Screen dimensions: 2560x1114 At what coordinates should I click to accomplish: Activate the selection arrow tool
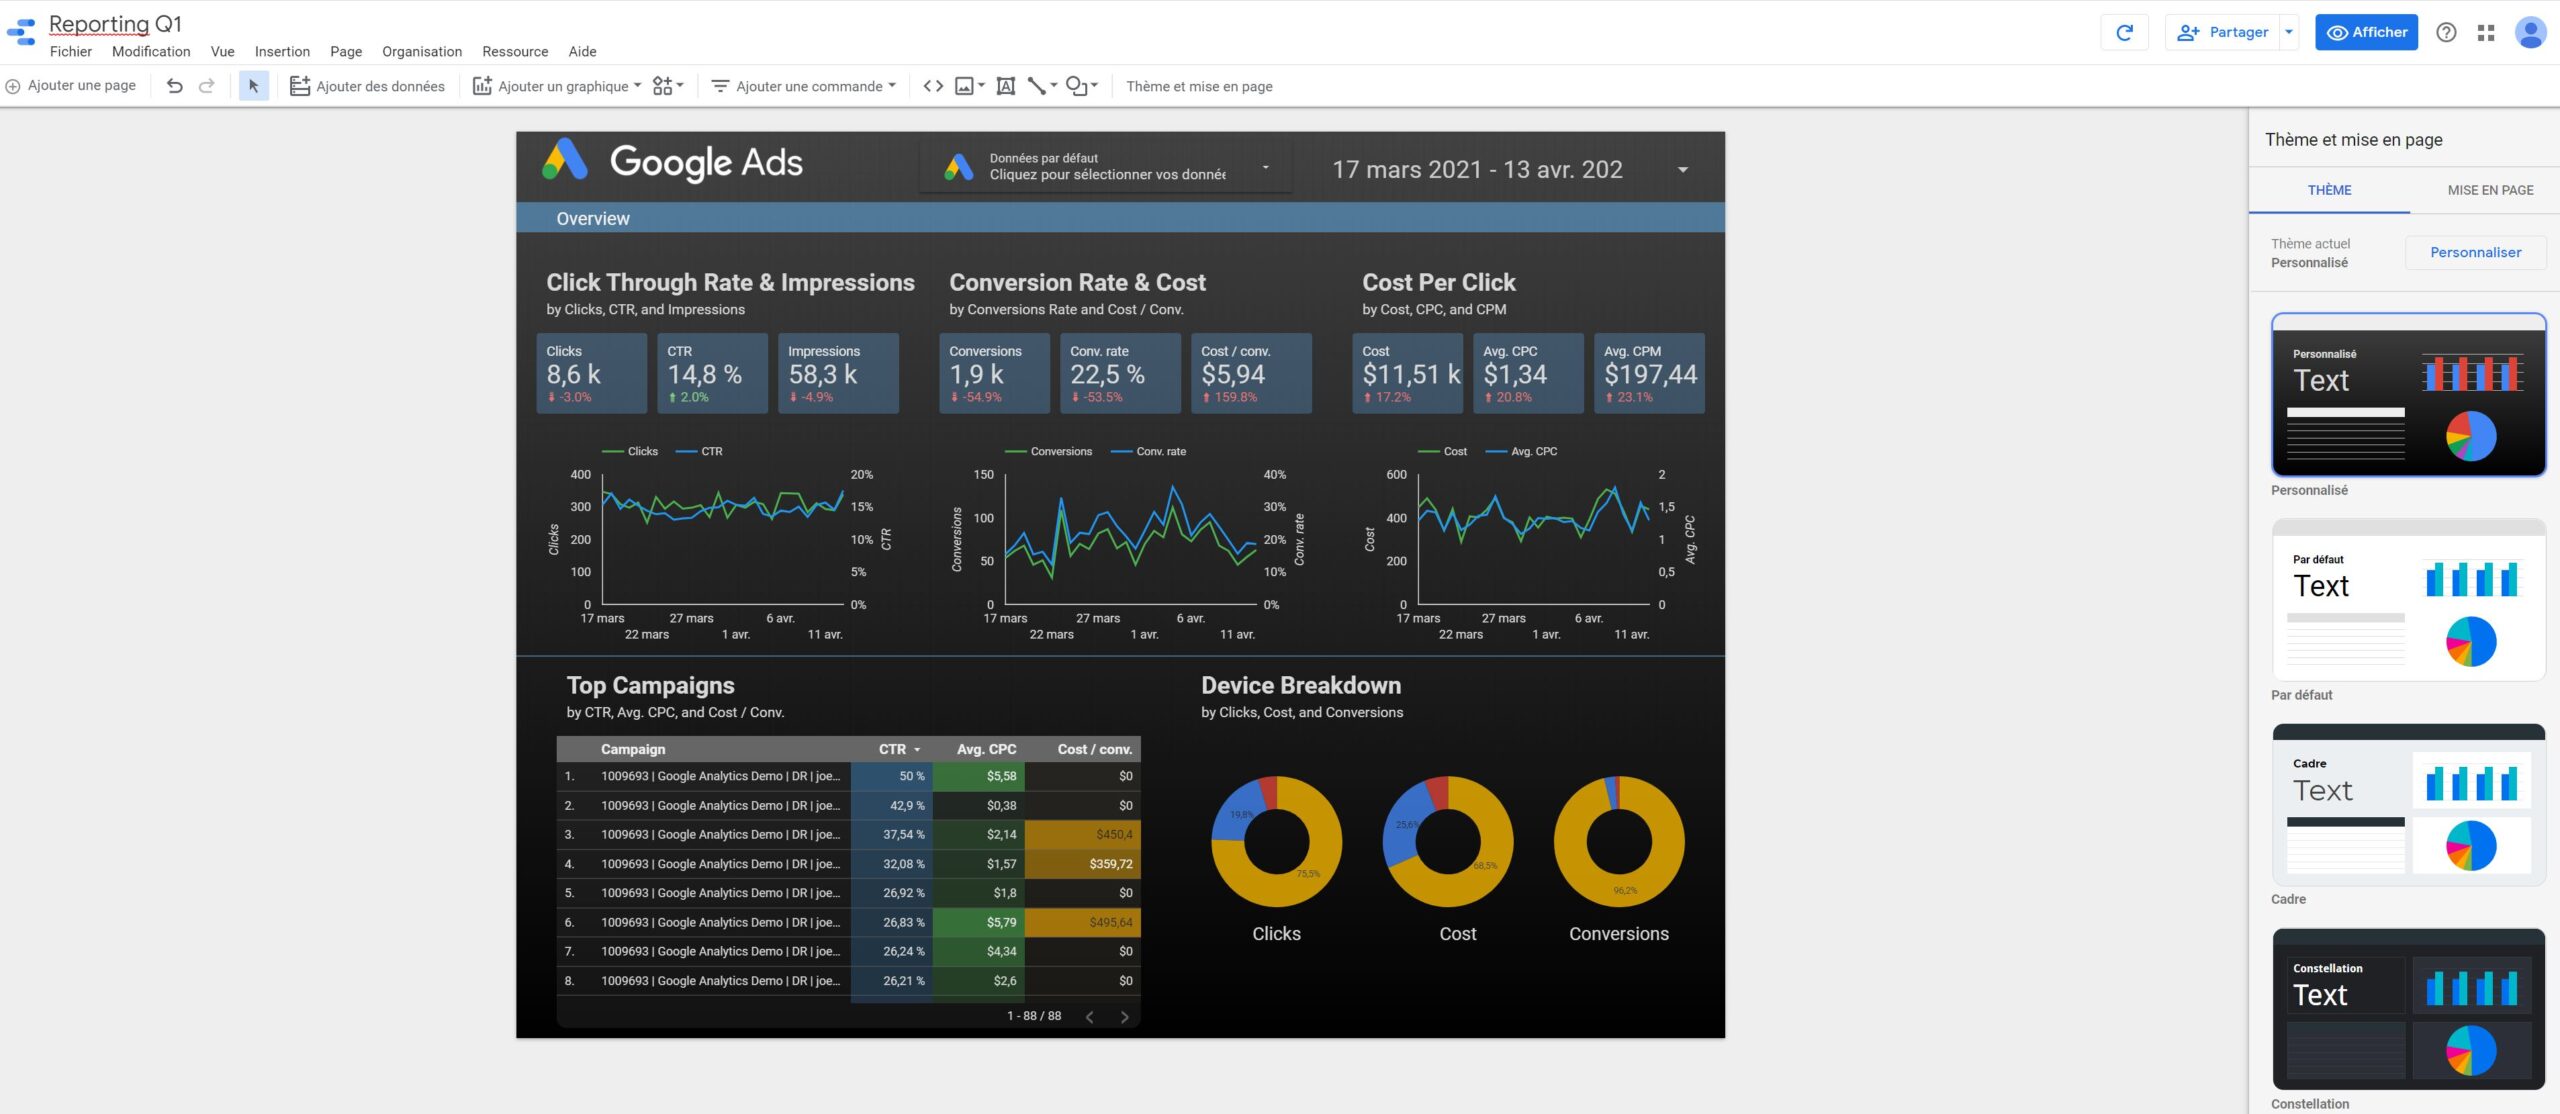point(254,86)
